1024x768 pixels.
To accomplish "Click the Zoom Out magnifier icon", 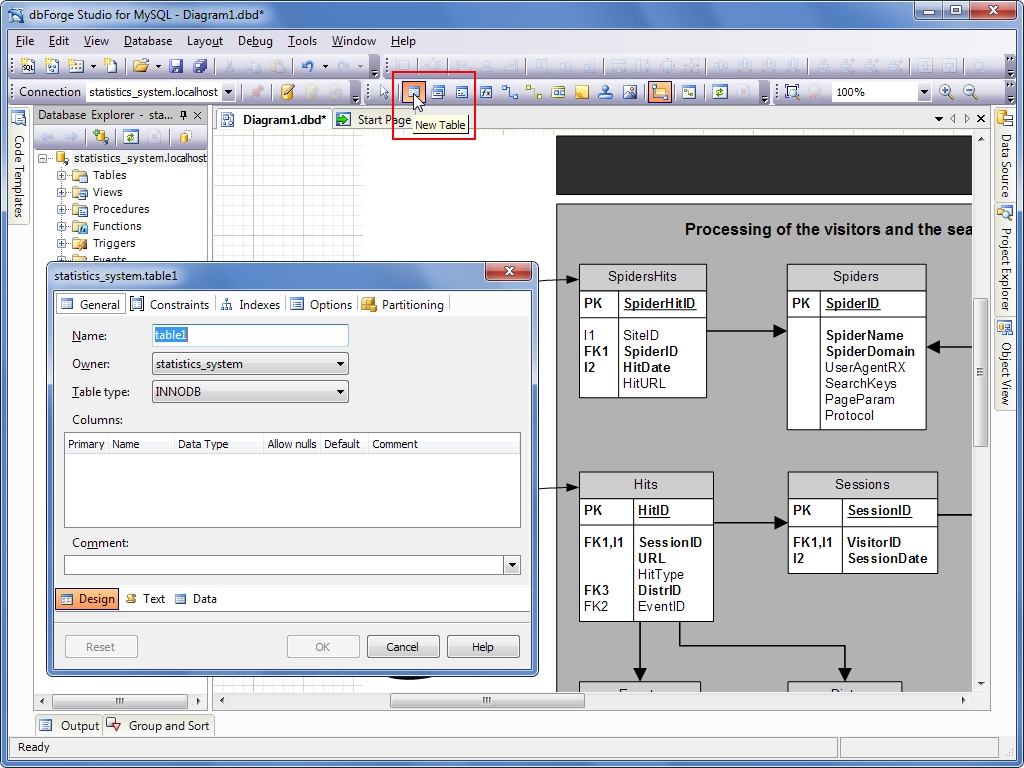I will [x=970, y=92].
